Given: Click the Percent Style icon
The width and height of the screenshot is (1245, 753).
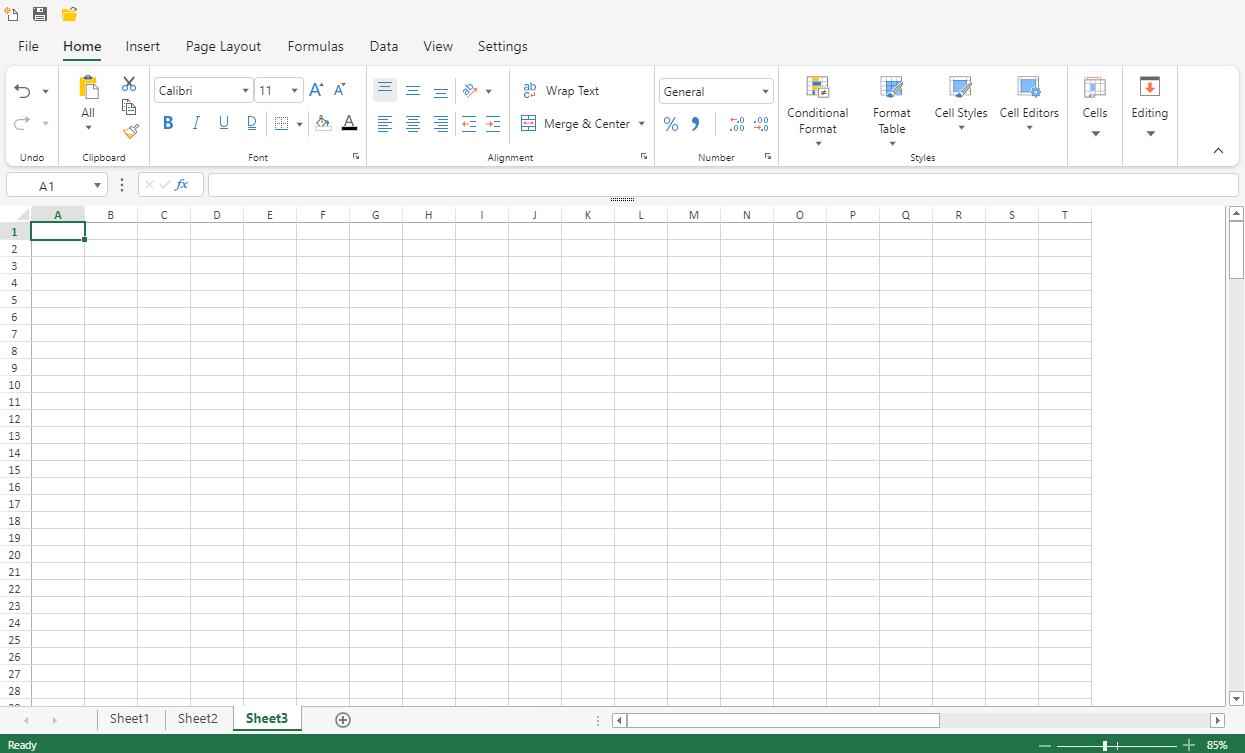Looking at the screenshot, I should pyautogui.click(x=671, y=124).
